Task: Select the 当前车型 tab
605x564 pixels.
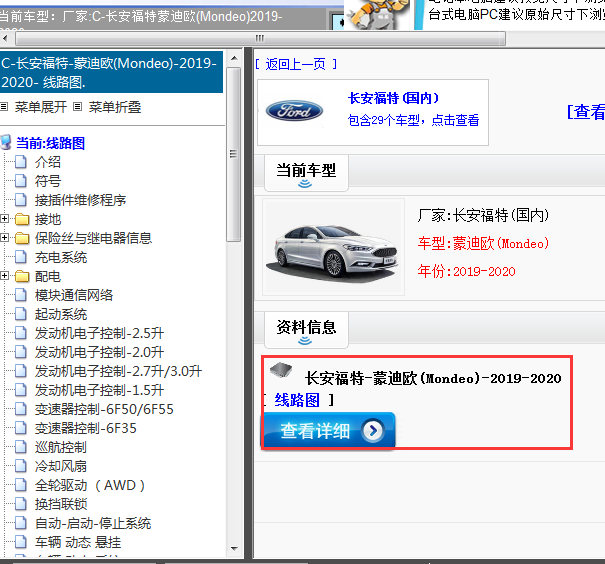Action: [306, 173]
